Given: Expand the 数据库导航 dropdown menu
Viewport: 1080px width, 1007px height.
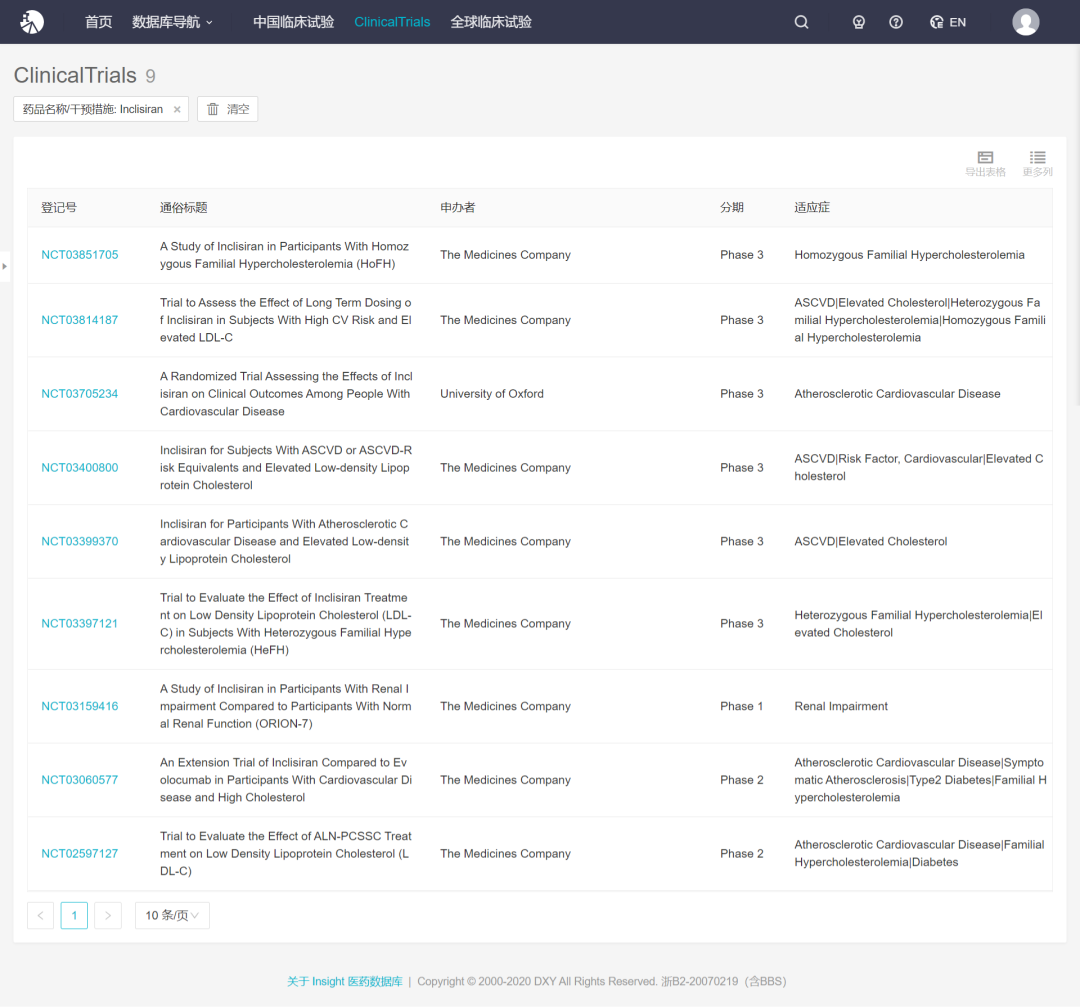Looking at the screenshot, I should tap(172, 22).
